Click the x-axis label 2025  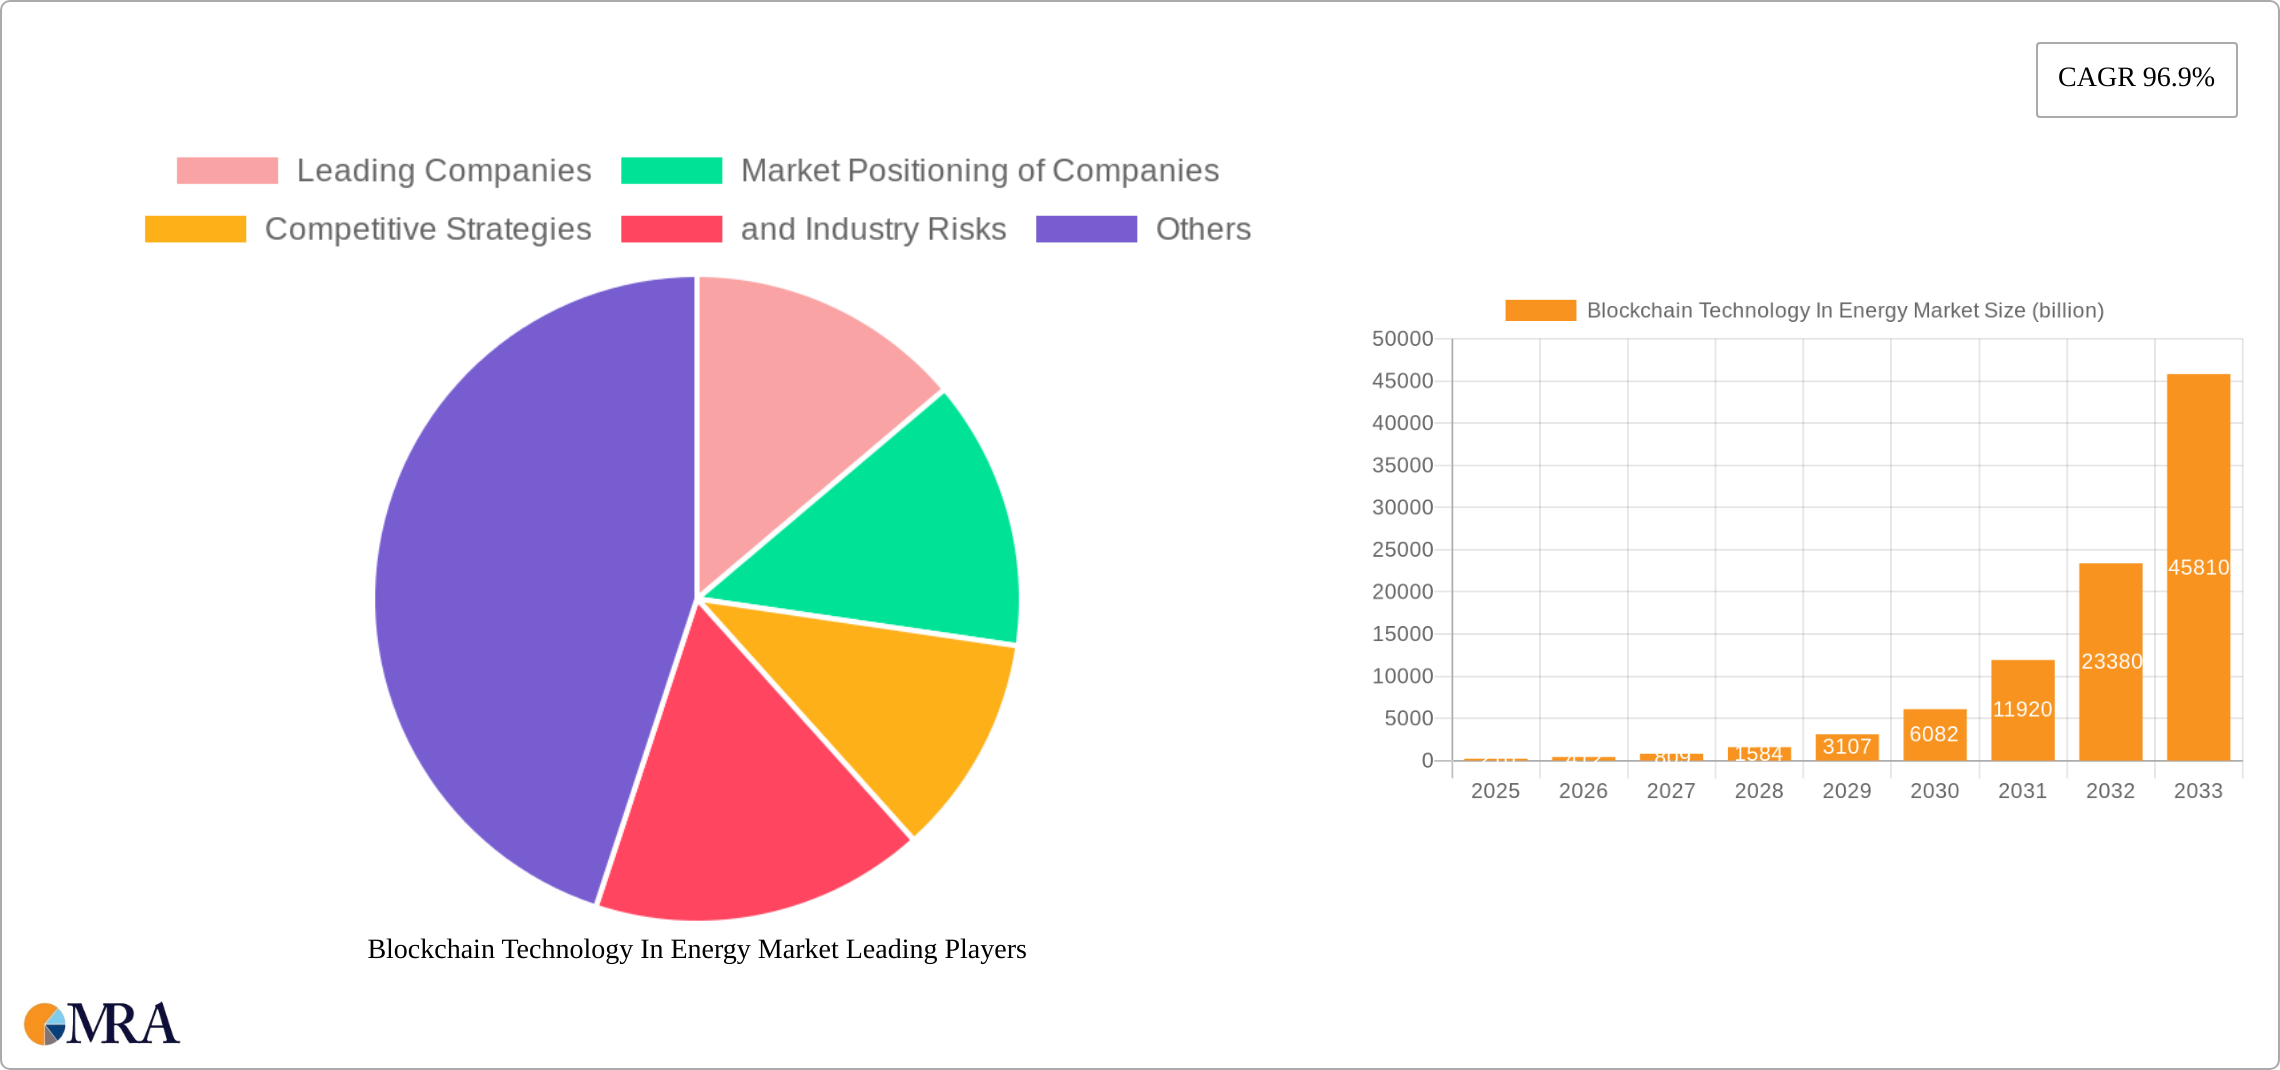[1495, 791]
